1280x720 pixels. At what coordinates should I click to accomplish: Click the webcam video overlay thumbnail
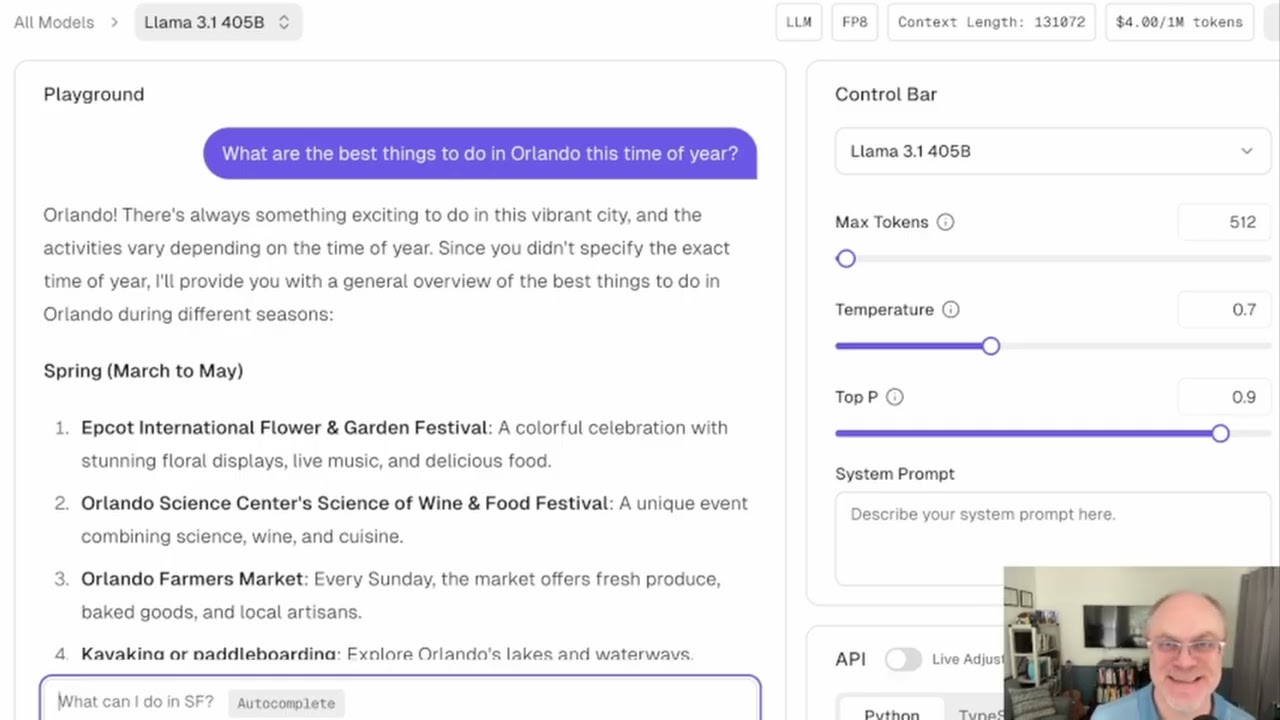coord(1142,643)
